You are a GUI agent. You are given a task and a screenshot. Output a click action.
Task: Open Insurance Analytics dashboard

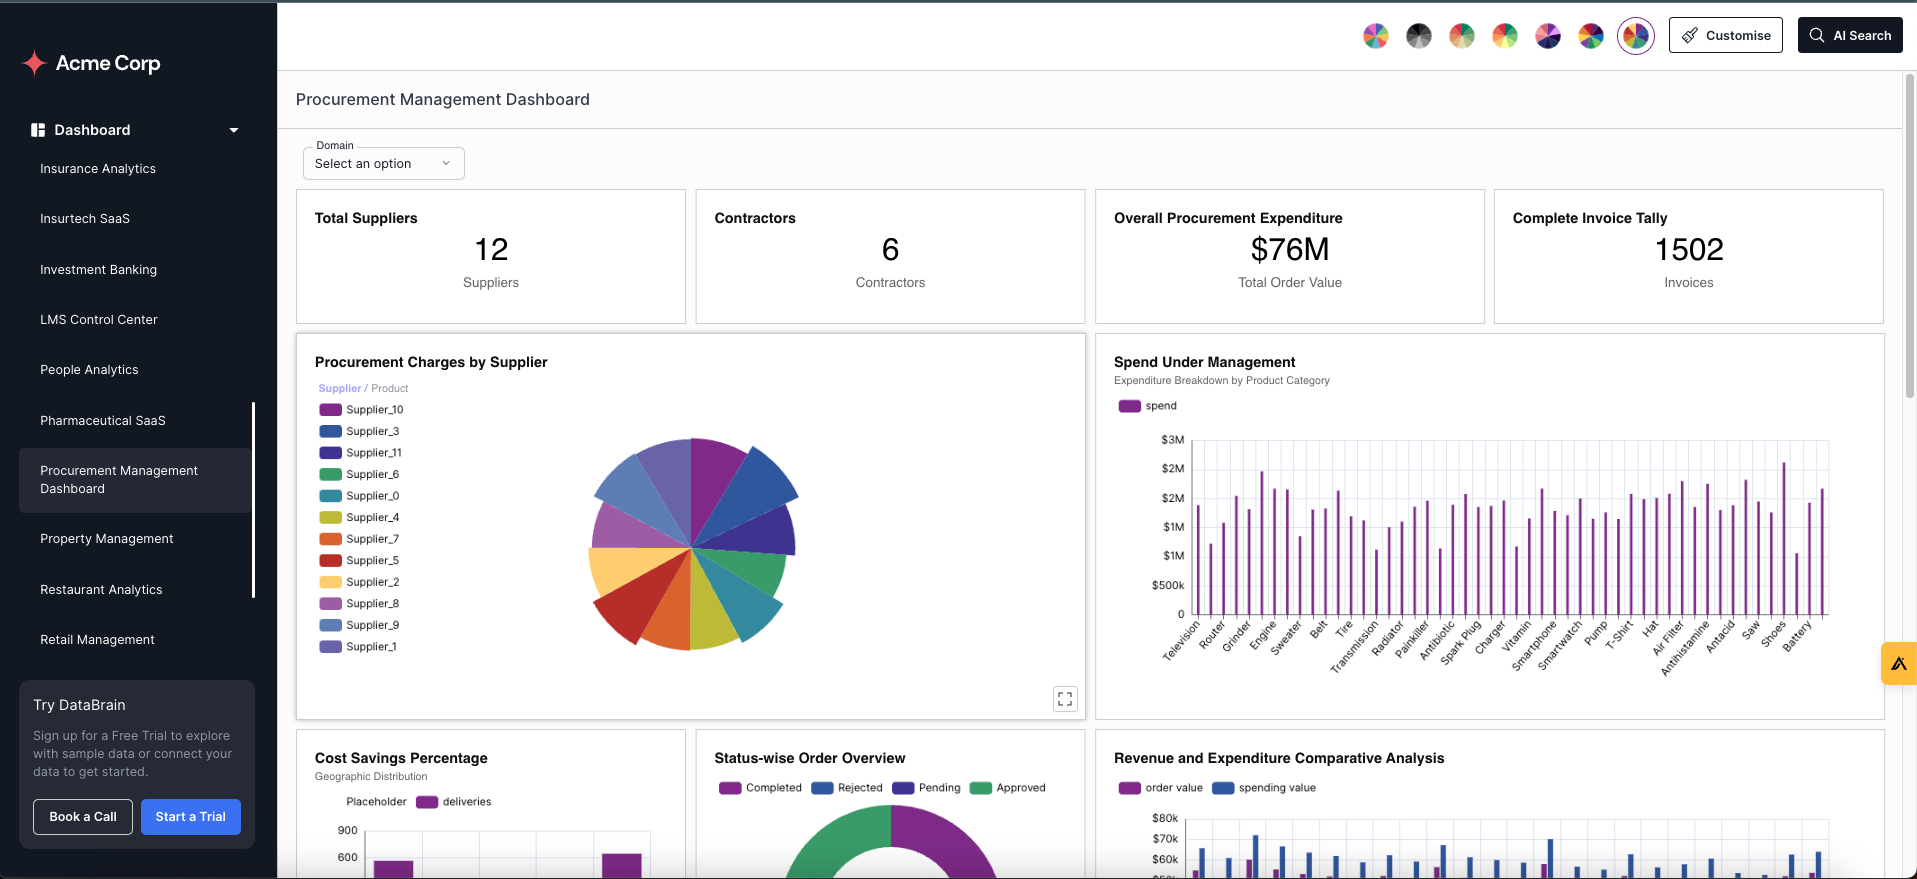[x=98, y=169]
